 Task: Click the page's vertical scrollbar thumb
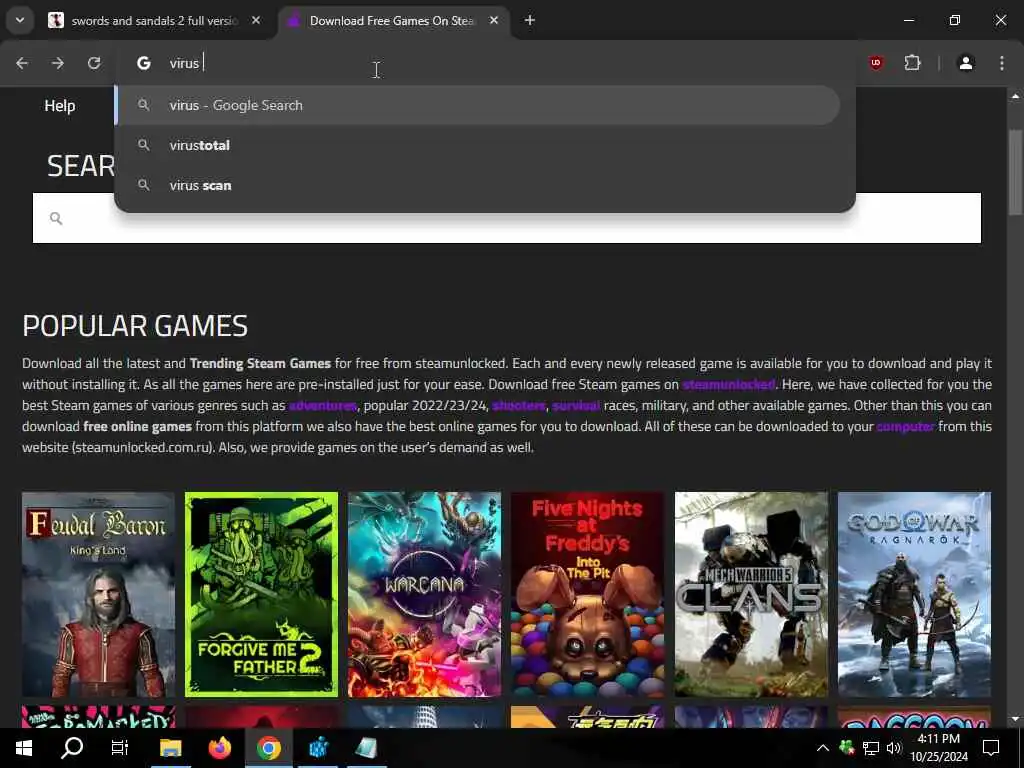click(x=1015, y=172)
